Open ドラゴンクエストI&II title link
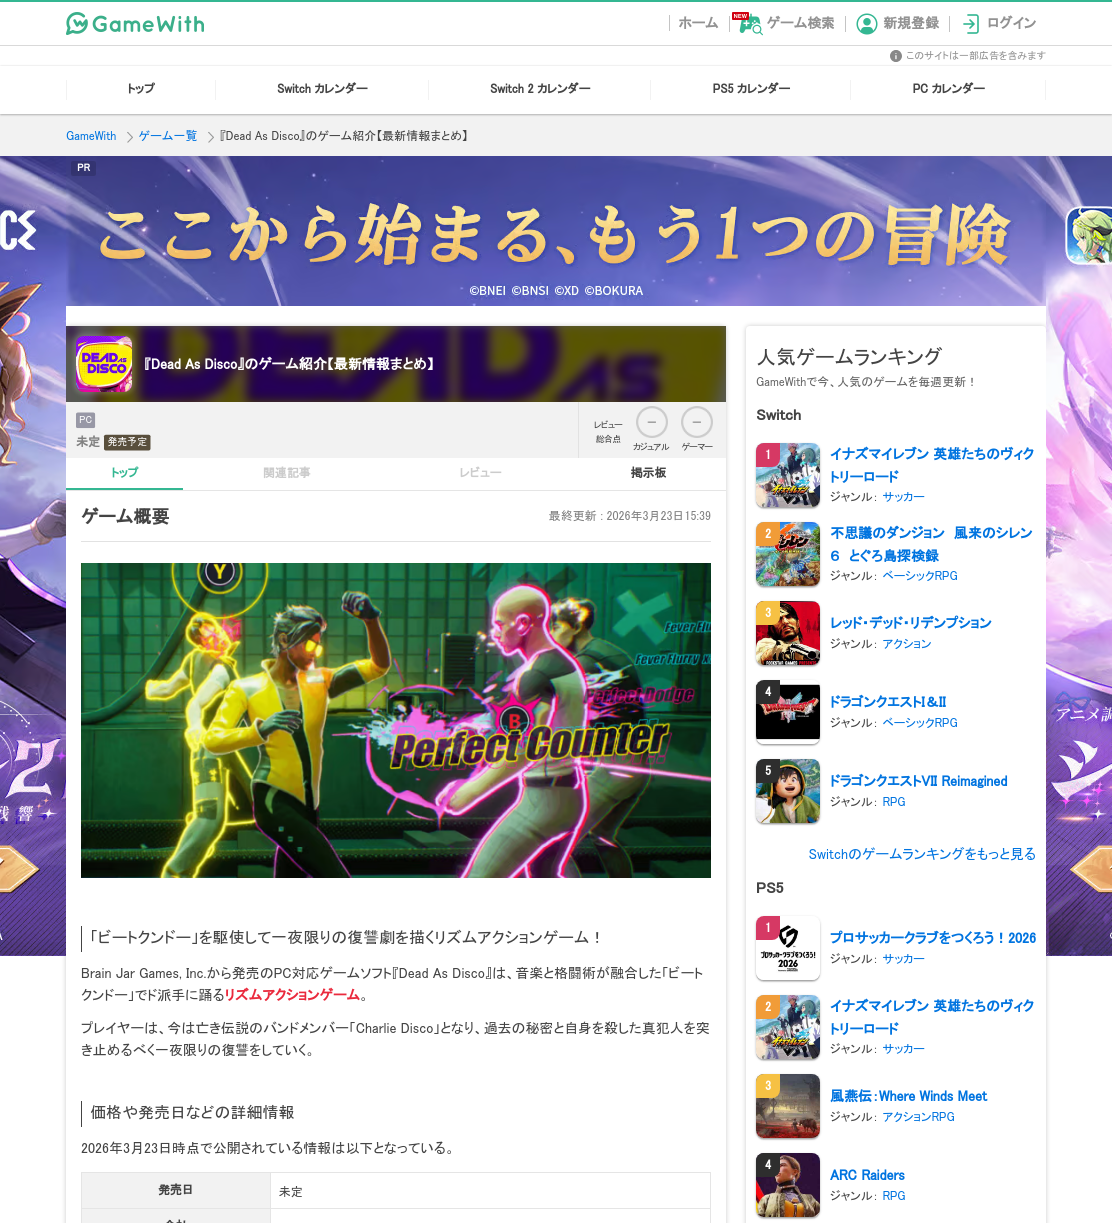Viewport: 1112px width, 1223px height. 888,702
